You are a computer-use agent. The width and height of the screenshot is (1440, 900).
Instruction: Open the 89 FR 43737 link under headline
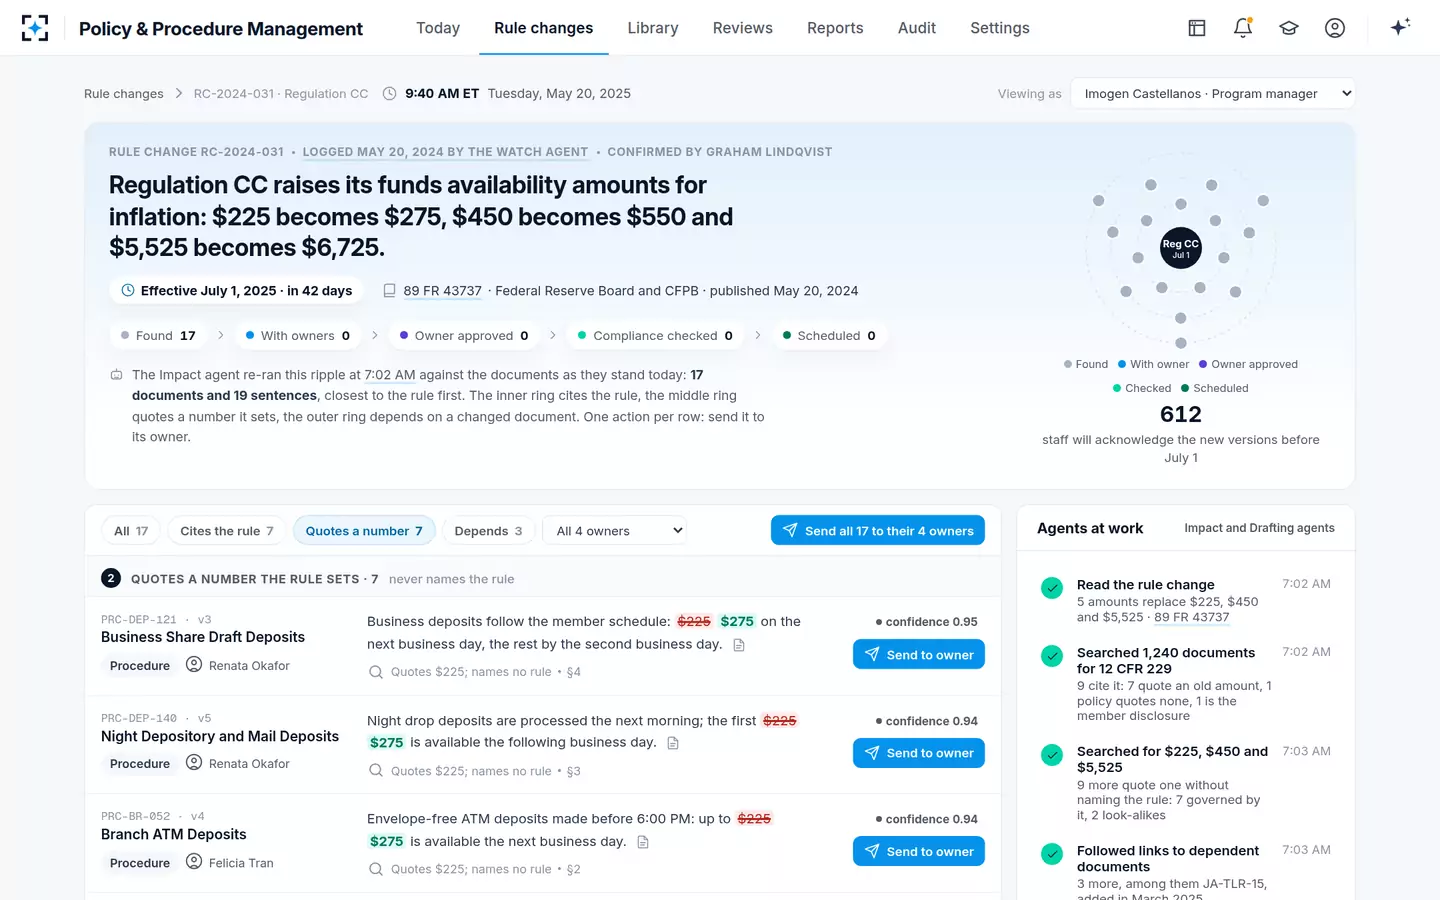(x=443, y=291)
